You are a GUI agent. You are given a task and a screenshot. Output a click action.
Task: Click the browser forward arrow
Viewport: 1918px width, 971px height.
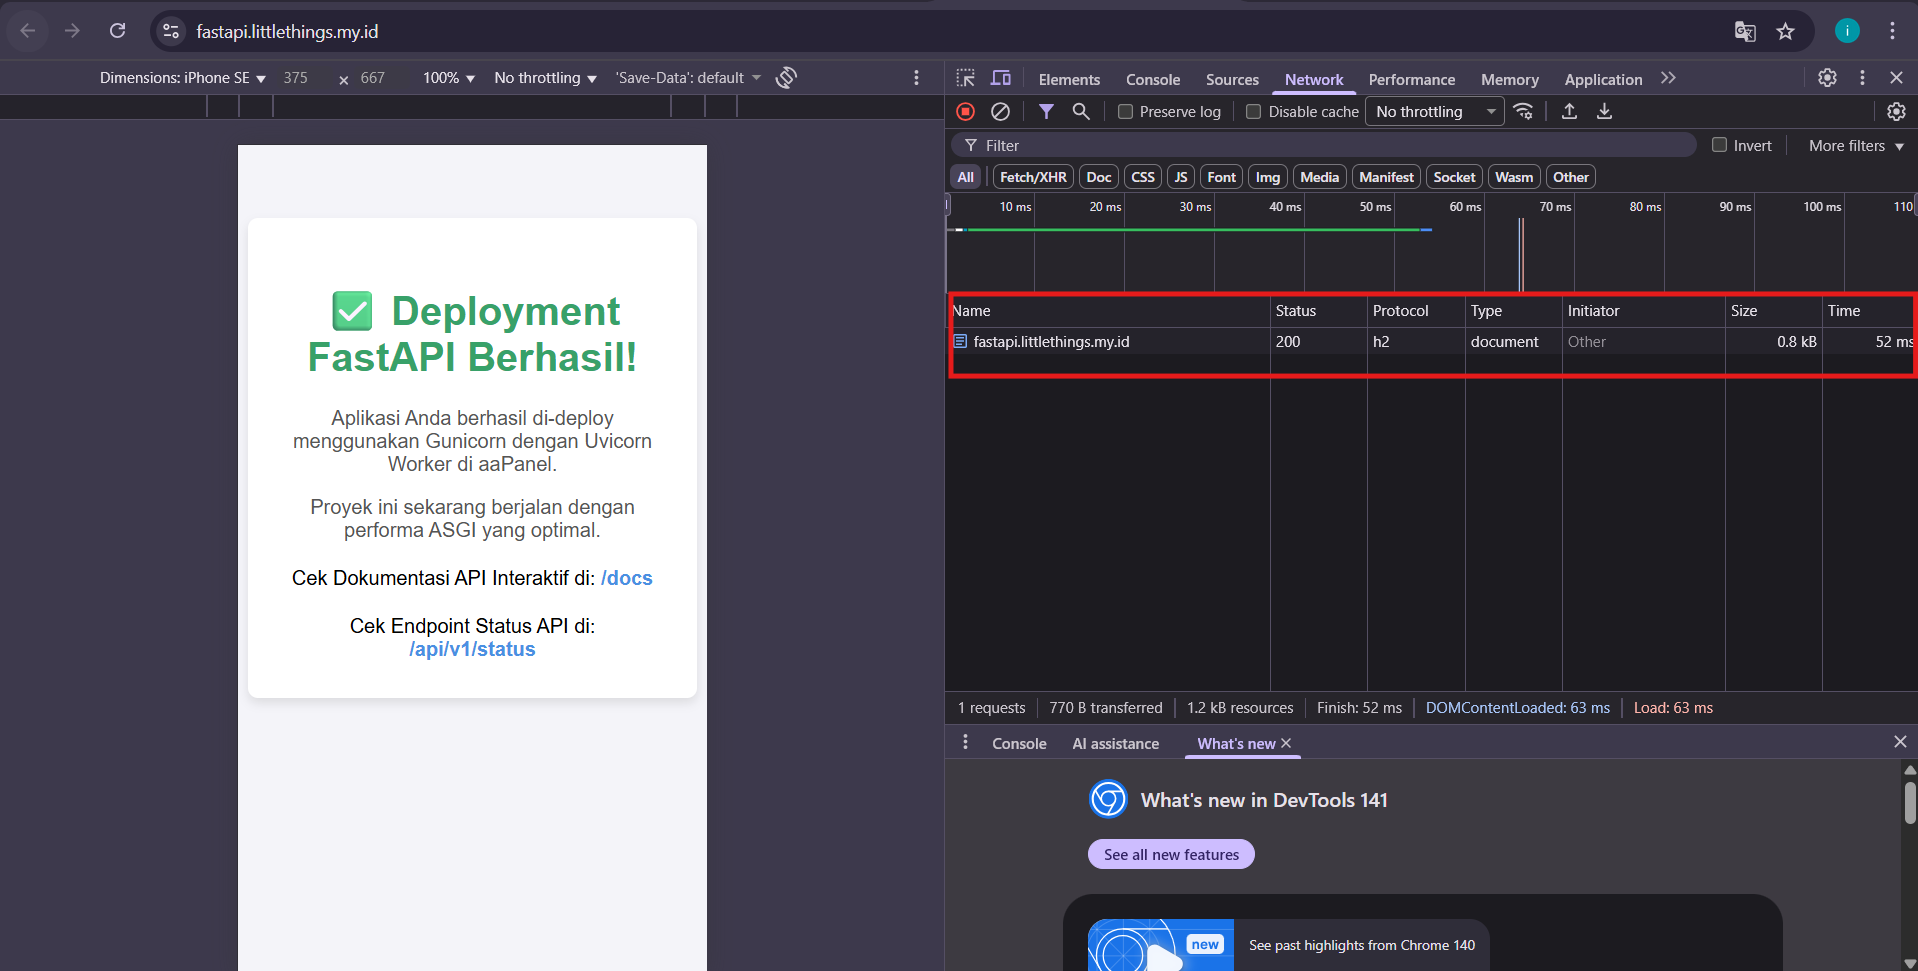[72, 31]
